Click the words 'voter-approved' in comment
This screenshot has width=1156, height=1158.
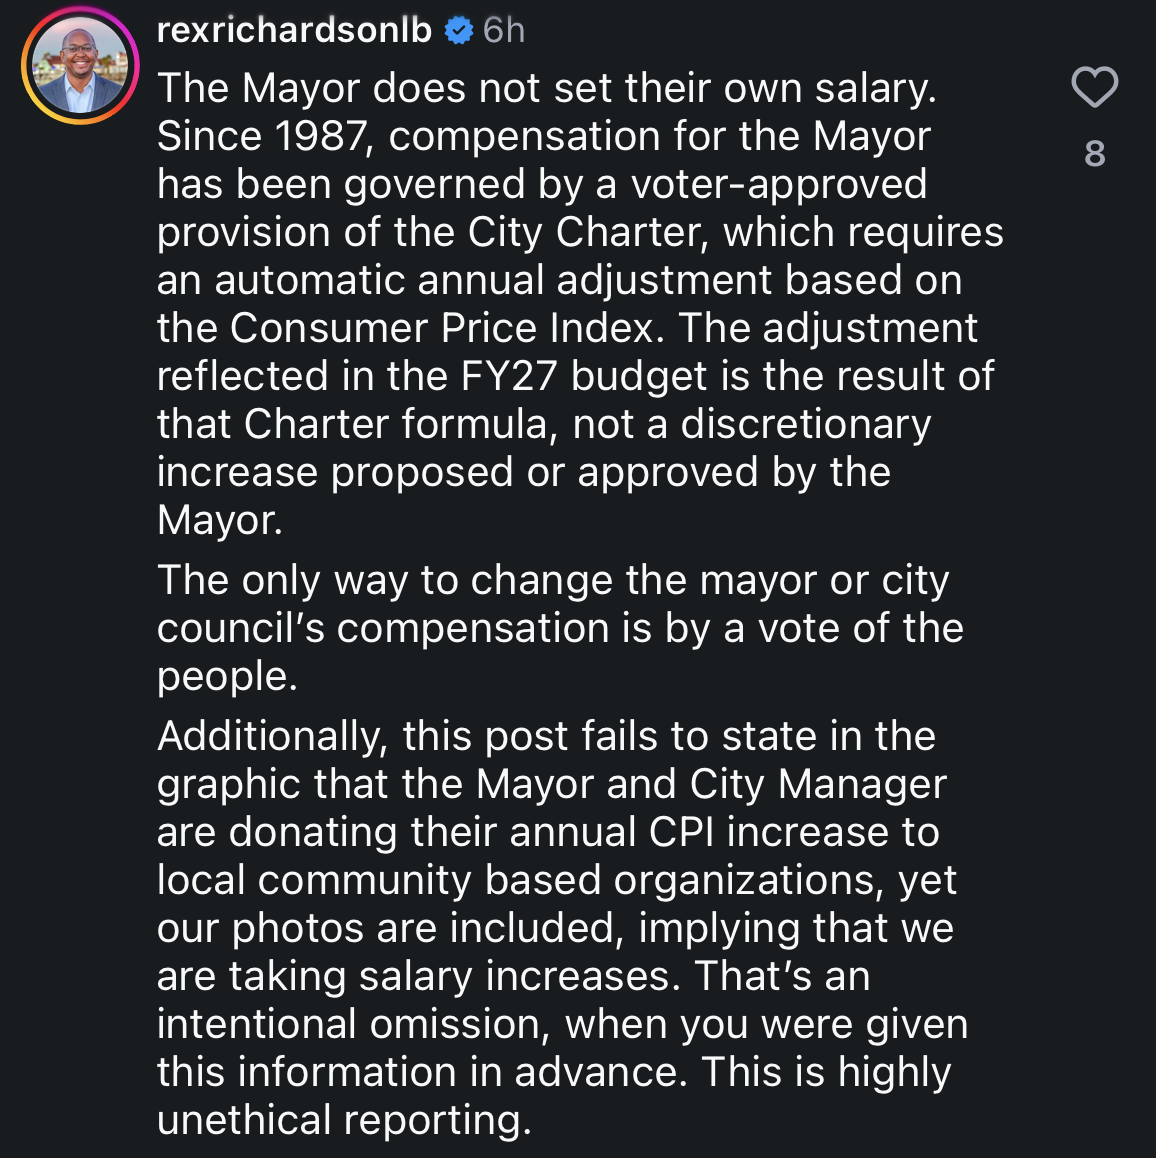tap(779, 185)
